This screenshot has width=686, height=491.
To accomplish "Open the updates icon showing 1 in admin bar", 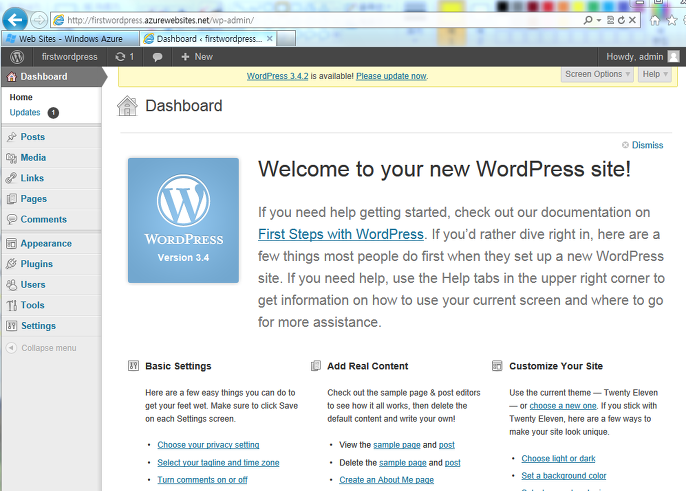I will 125,57.
